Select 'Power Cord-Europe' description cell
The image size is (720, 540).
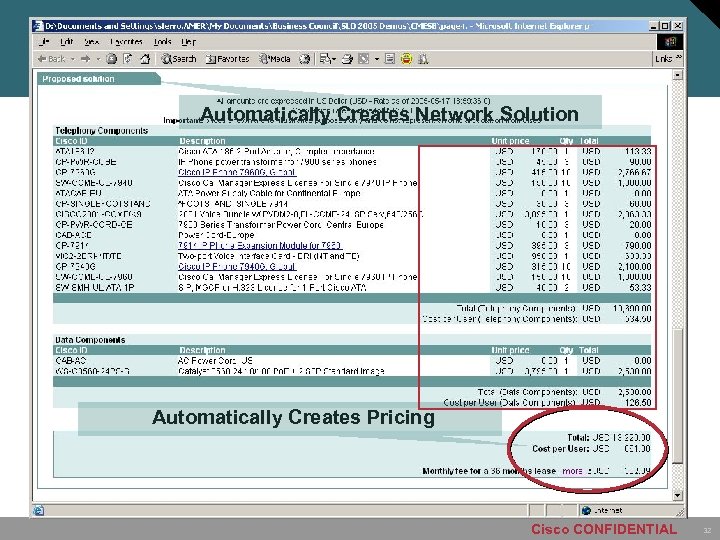[x=216, y=235]
